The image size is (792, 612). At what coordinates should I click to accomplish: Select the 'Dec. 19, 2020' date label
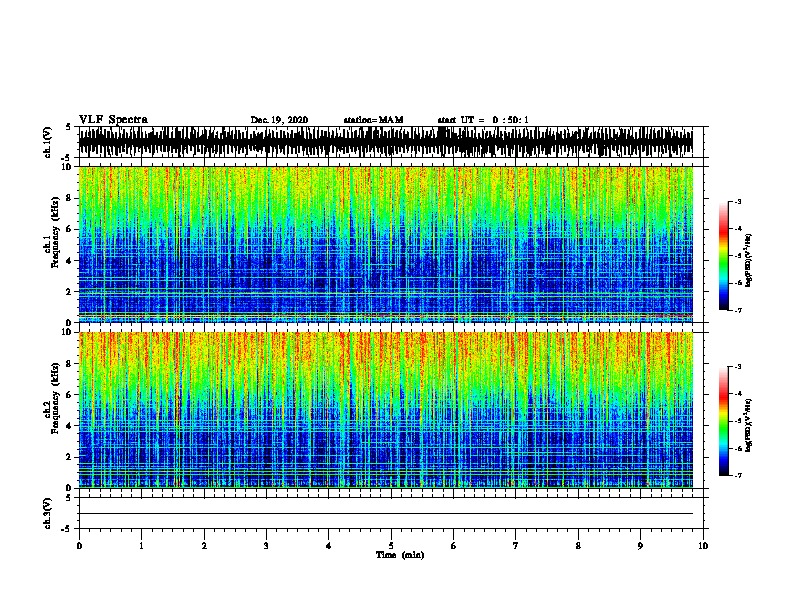(x=279, y=120)
